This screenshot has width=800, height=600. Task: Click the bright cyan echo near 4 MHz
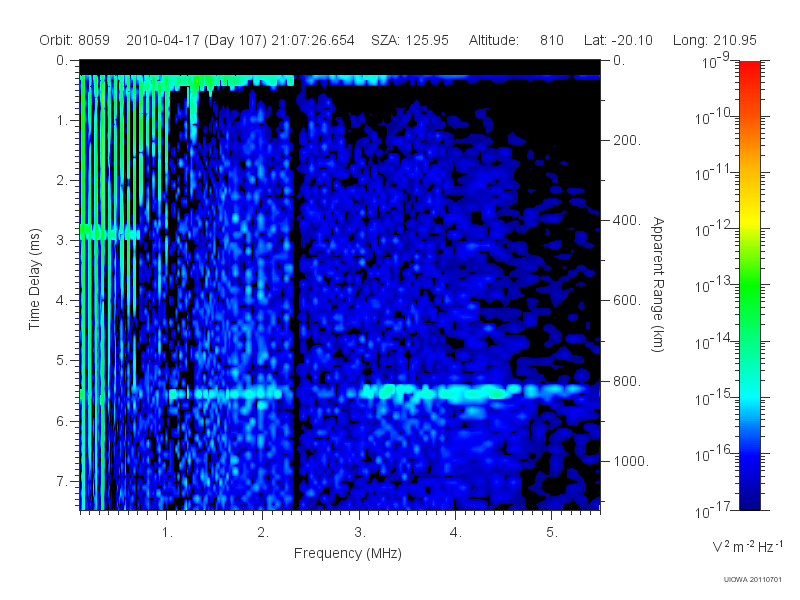click(464, 393)
